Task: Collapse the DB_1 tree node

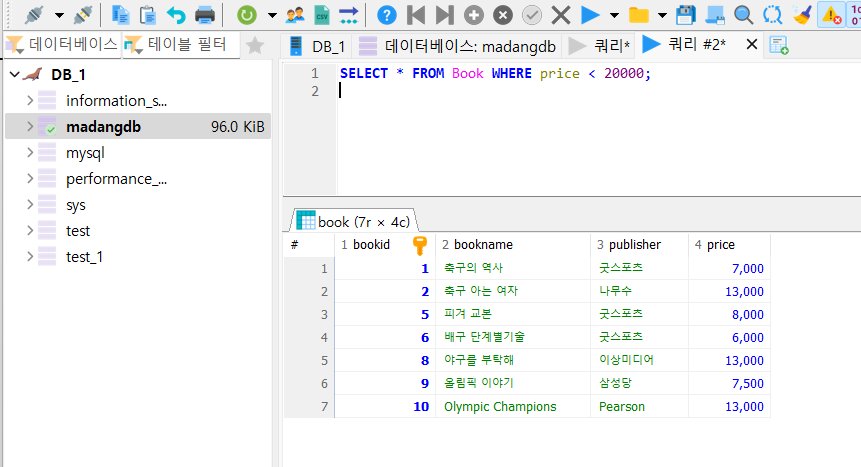Action: tap(15, 75)
